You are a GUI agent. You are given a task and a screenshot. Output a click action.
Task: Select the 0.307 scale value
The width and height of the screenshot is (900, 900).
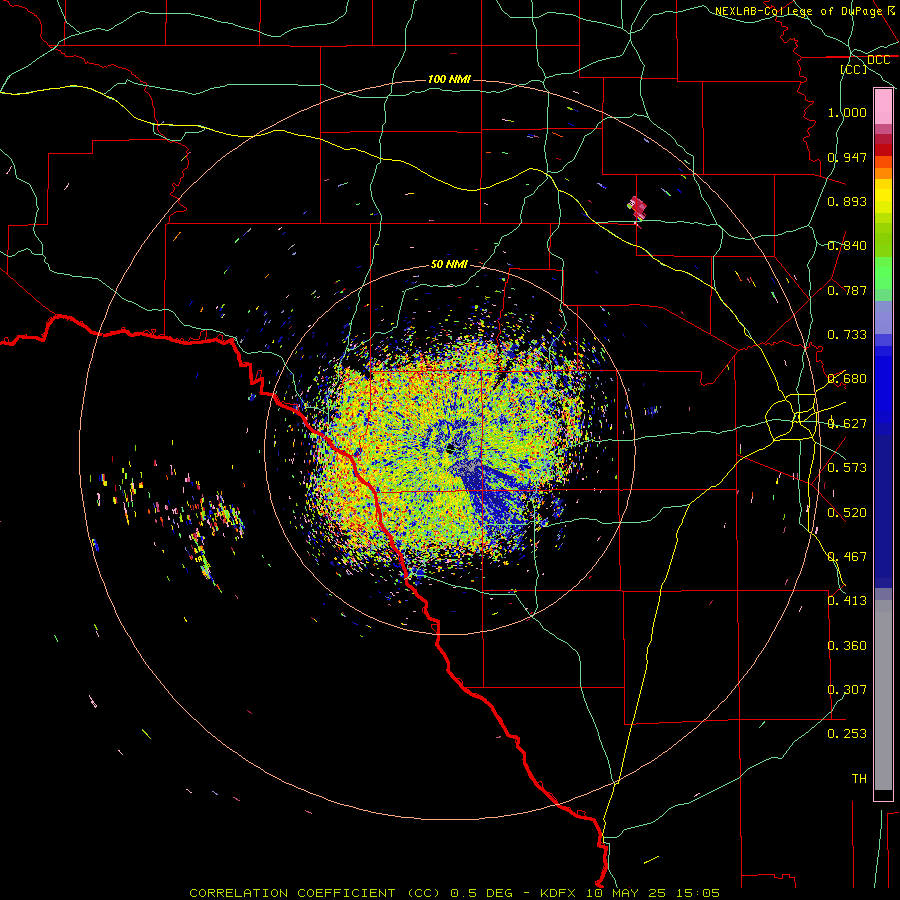(847, 690)
